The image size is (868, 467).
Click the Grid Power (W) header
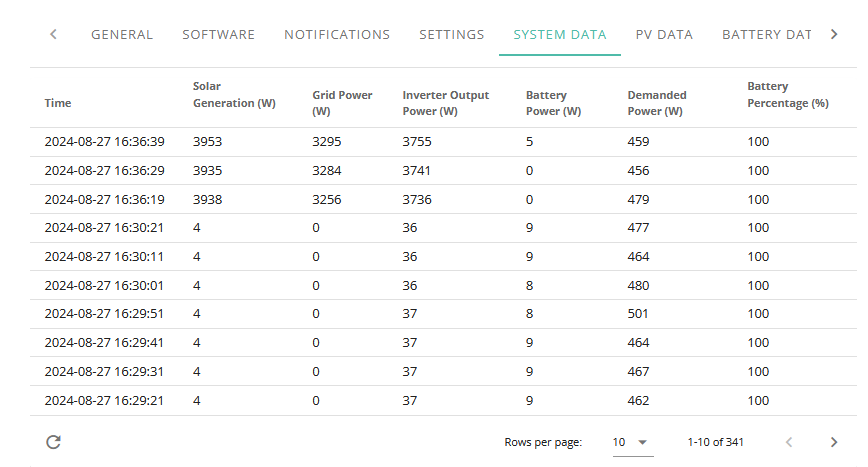pos(342,103)
